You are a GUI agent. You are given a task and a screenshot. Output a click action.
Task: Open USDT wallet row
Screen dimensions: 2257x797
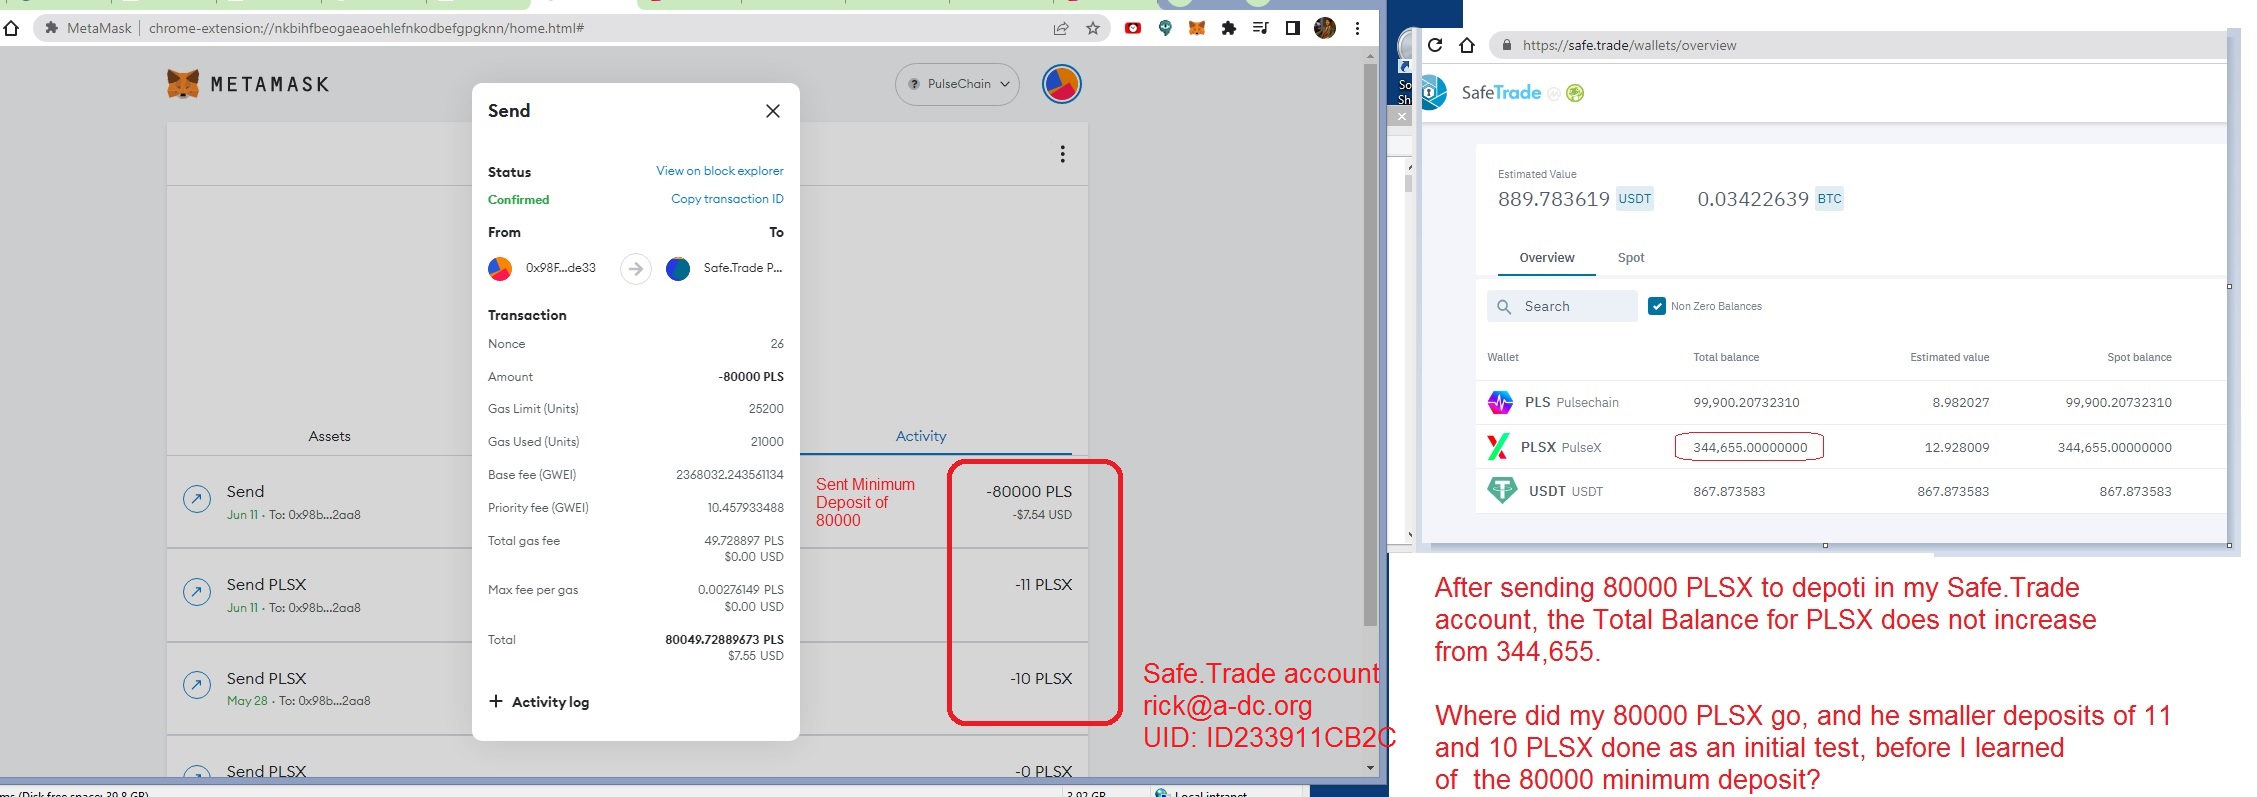[1850, 491]
